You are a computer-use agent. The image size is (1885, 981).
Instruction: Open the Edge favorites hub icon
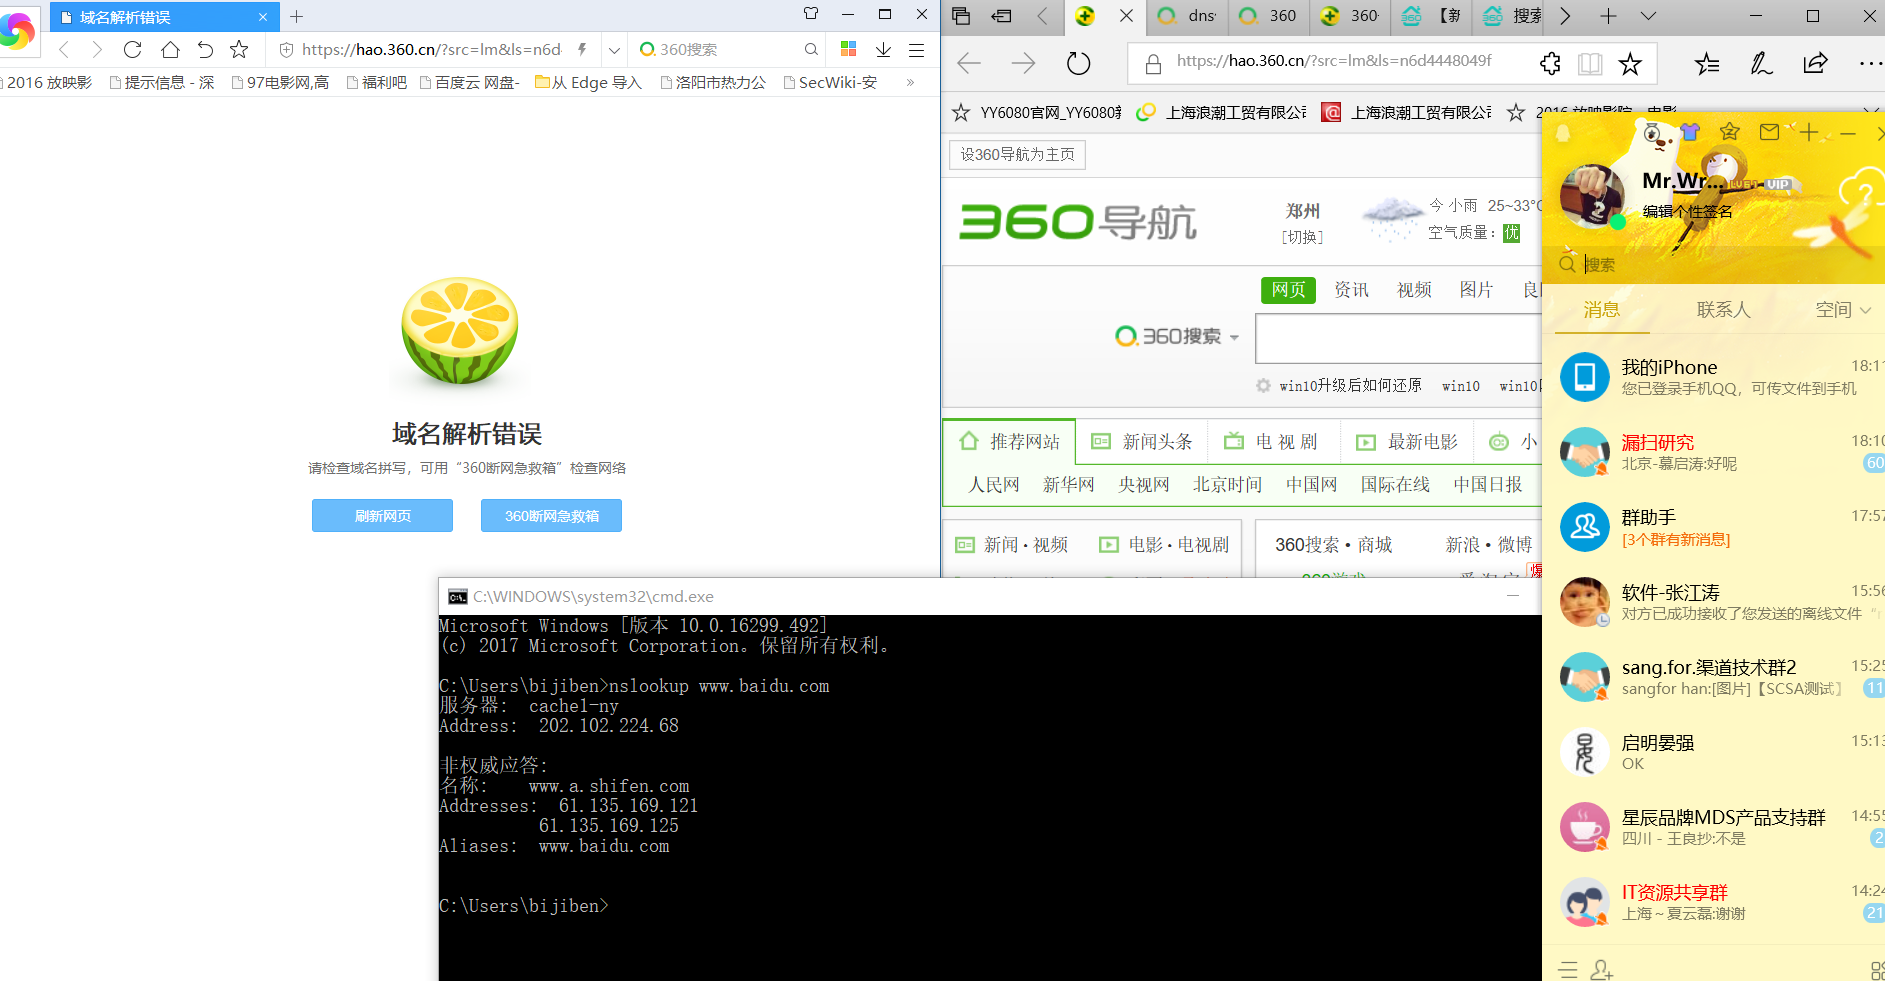pyautogui.click(x=1708, y=64)
